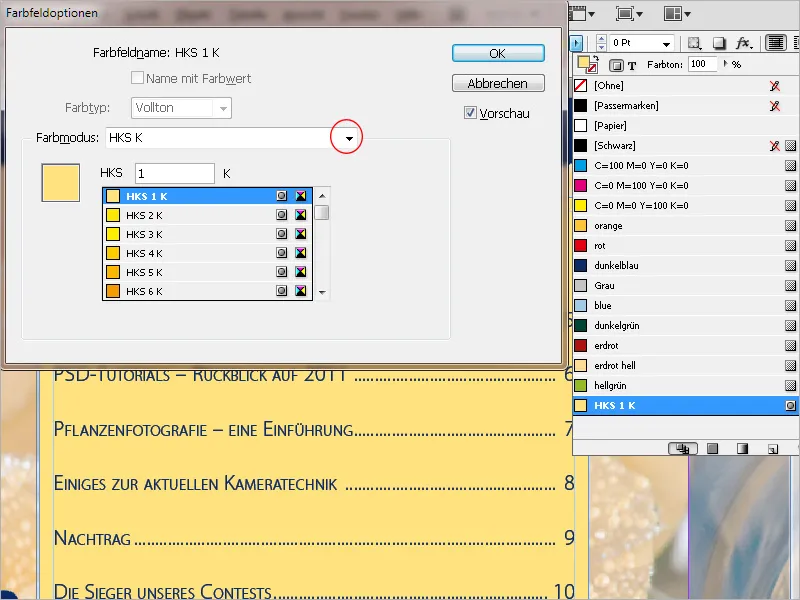Toggle the Vorschau preview checkbox

(470, 113)
